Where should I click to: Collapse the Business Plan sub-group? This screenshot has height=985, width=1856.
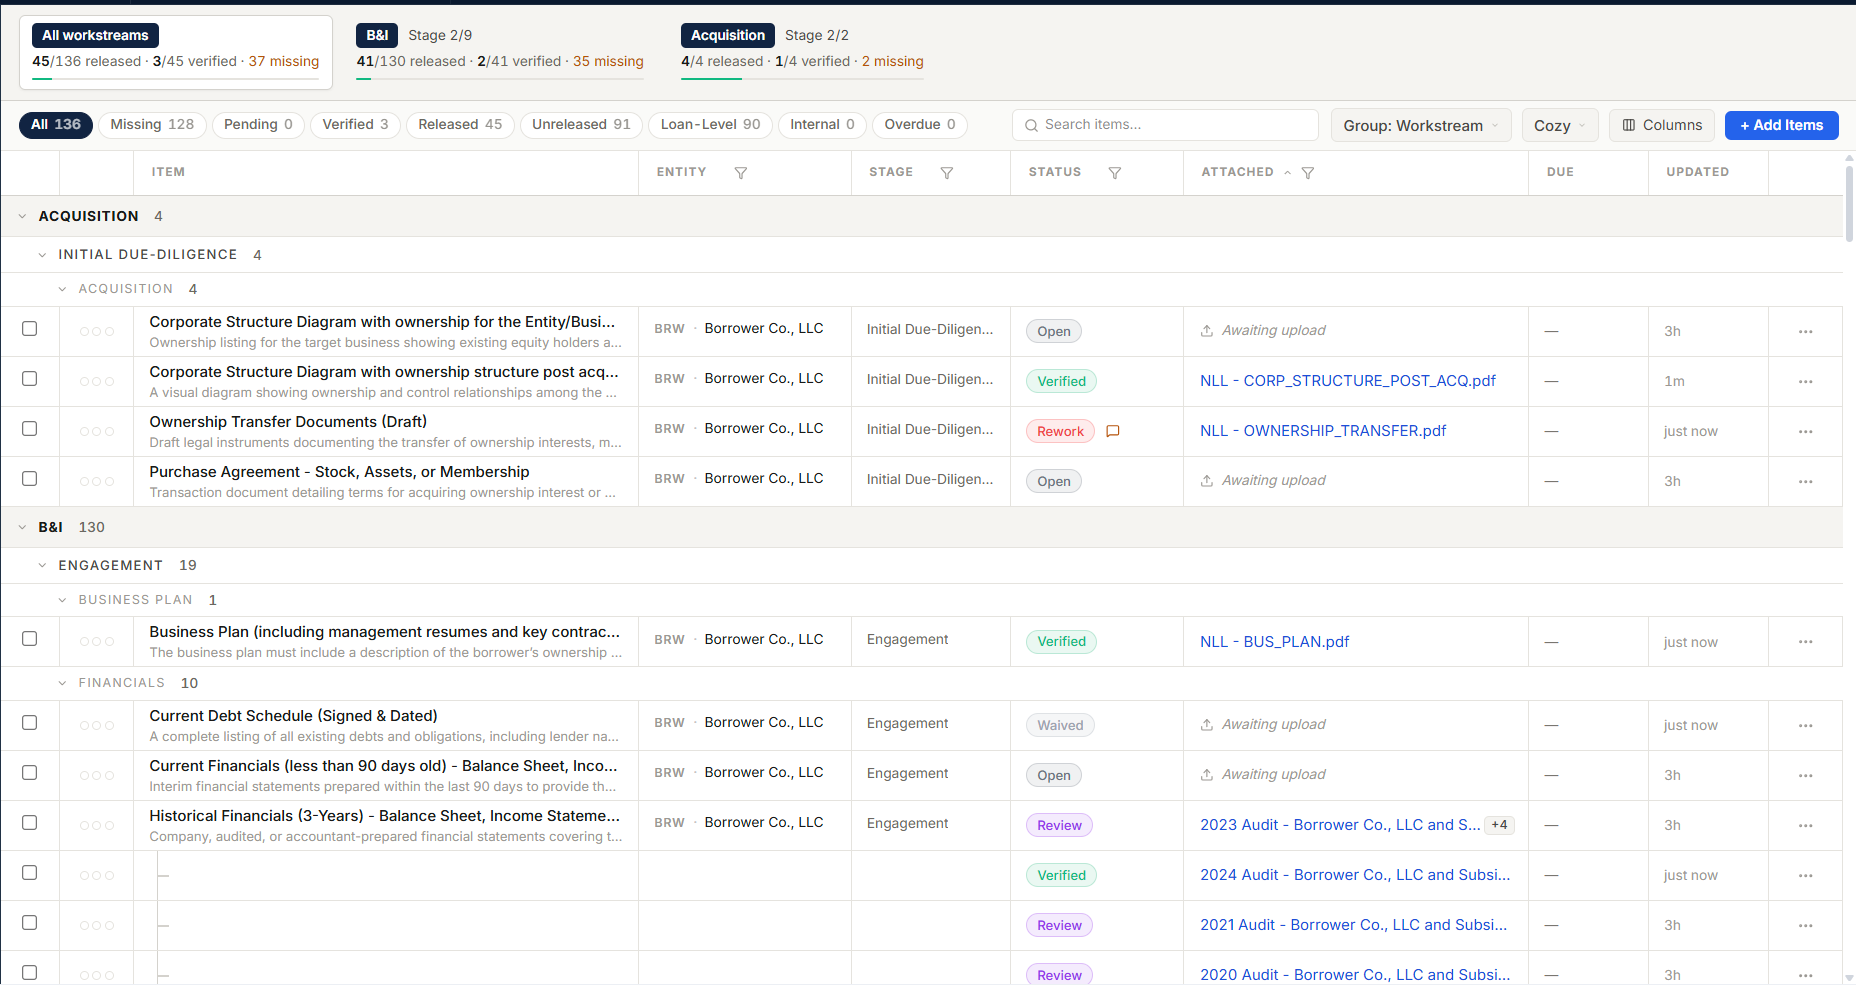(x=62, y=600)
